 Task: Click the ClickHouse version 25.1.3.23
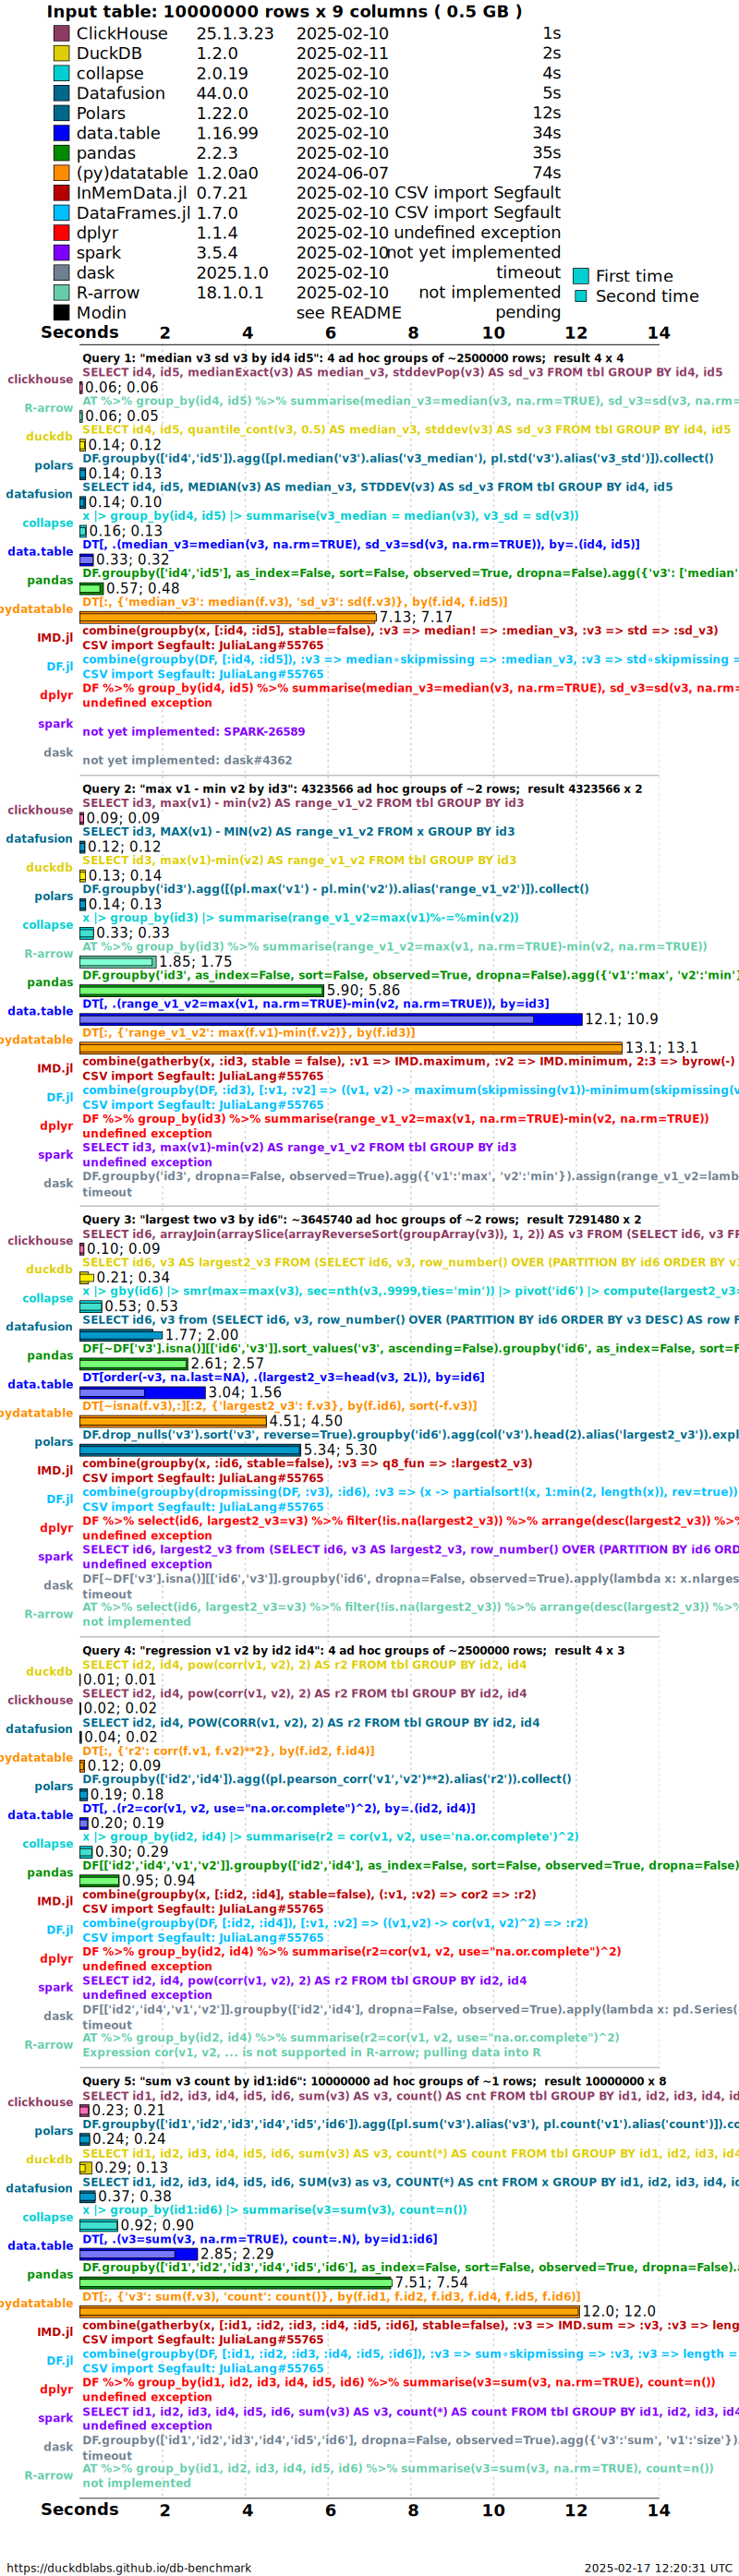235,33
